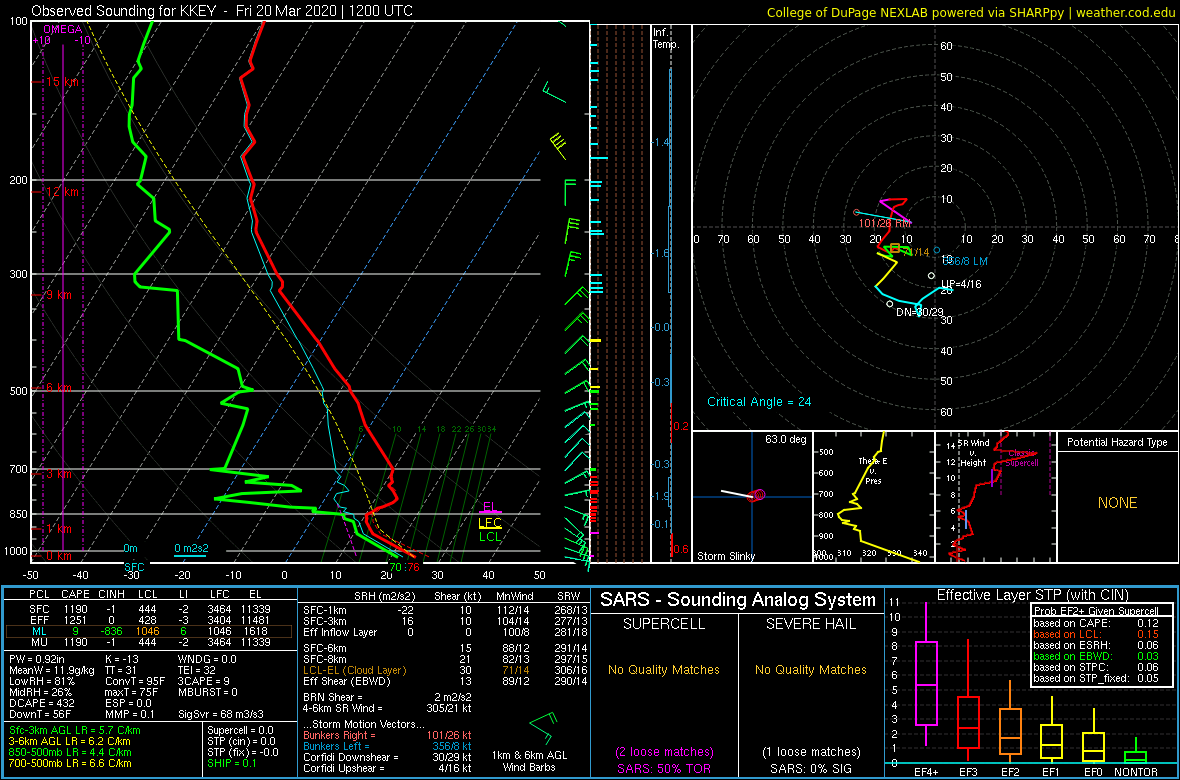Click the 'Sfc-3km AGL LR = 5.7 C/km' text
Screen dimensions: 1180x780
click(74, 730)
